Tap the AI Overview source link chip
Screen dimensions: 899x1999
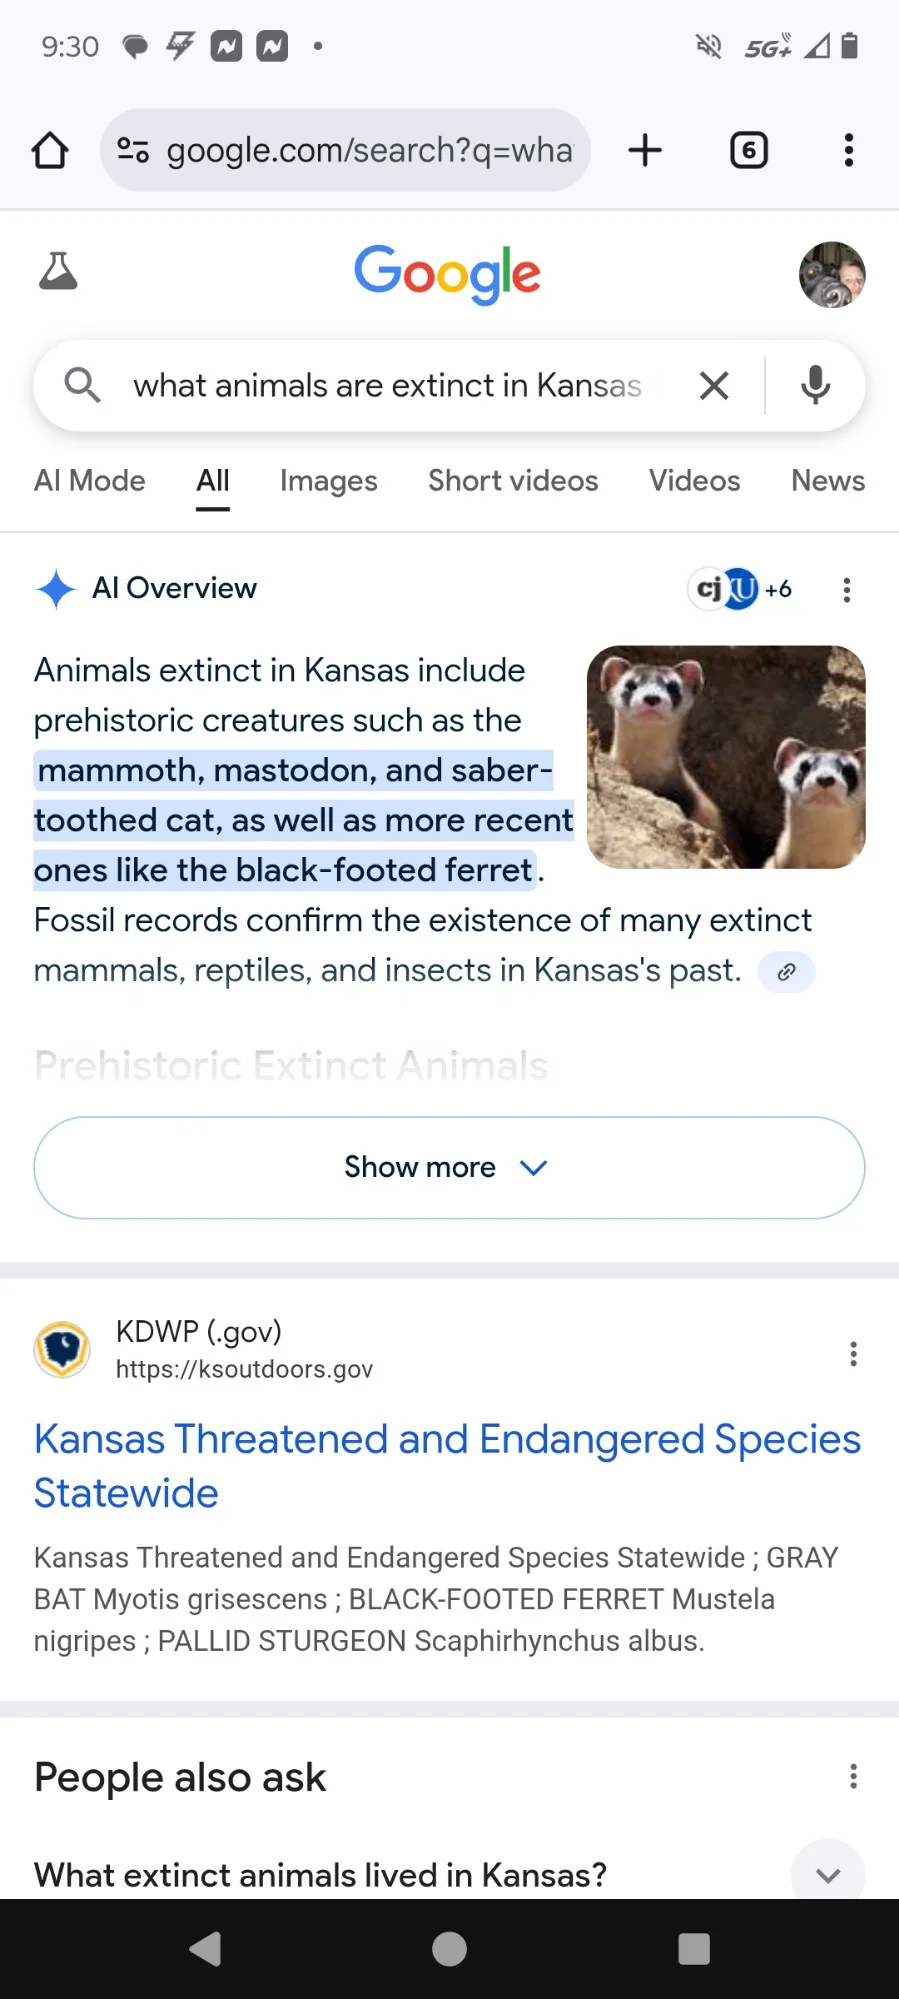pyautogui.click(x=786, y=972)
